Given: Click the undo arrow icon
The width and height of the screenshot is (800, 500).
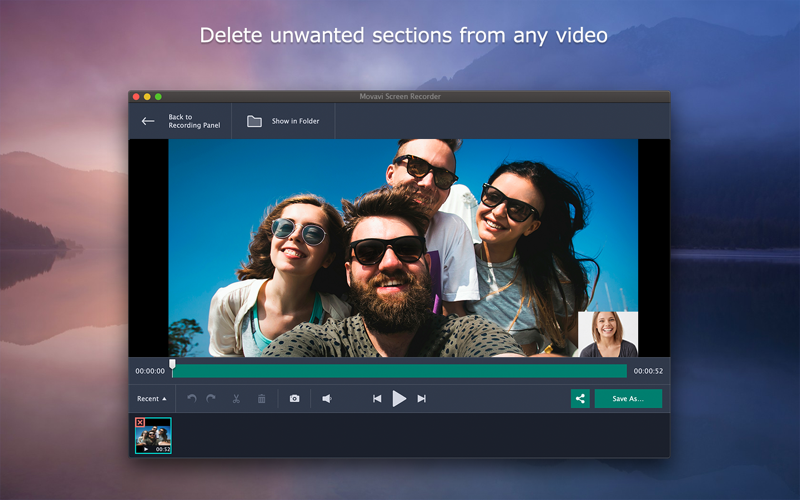Looking at the screenshot, I should [x=192, y=398].
